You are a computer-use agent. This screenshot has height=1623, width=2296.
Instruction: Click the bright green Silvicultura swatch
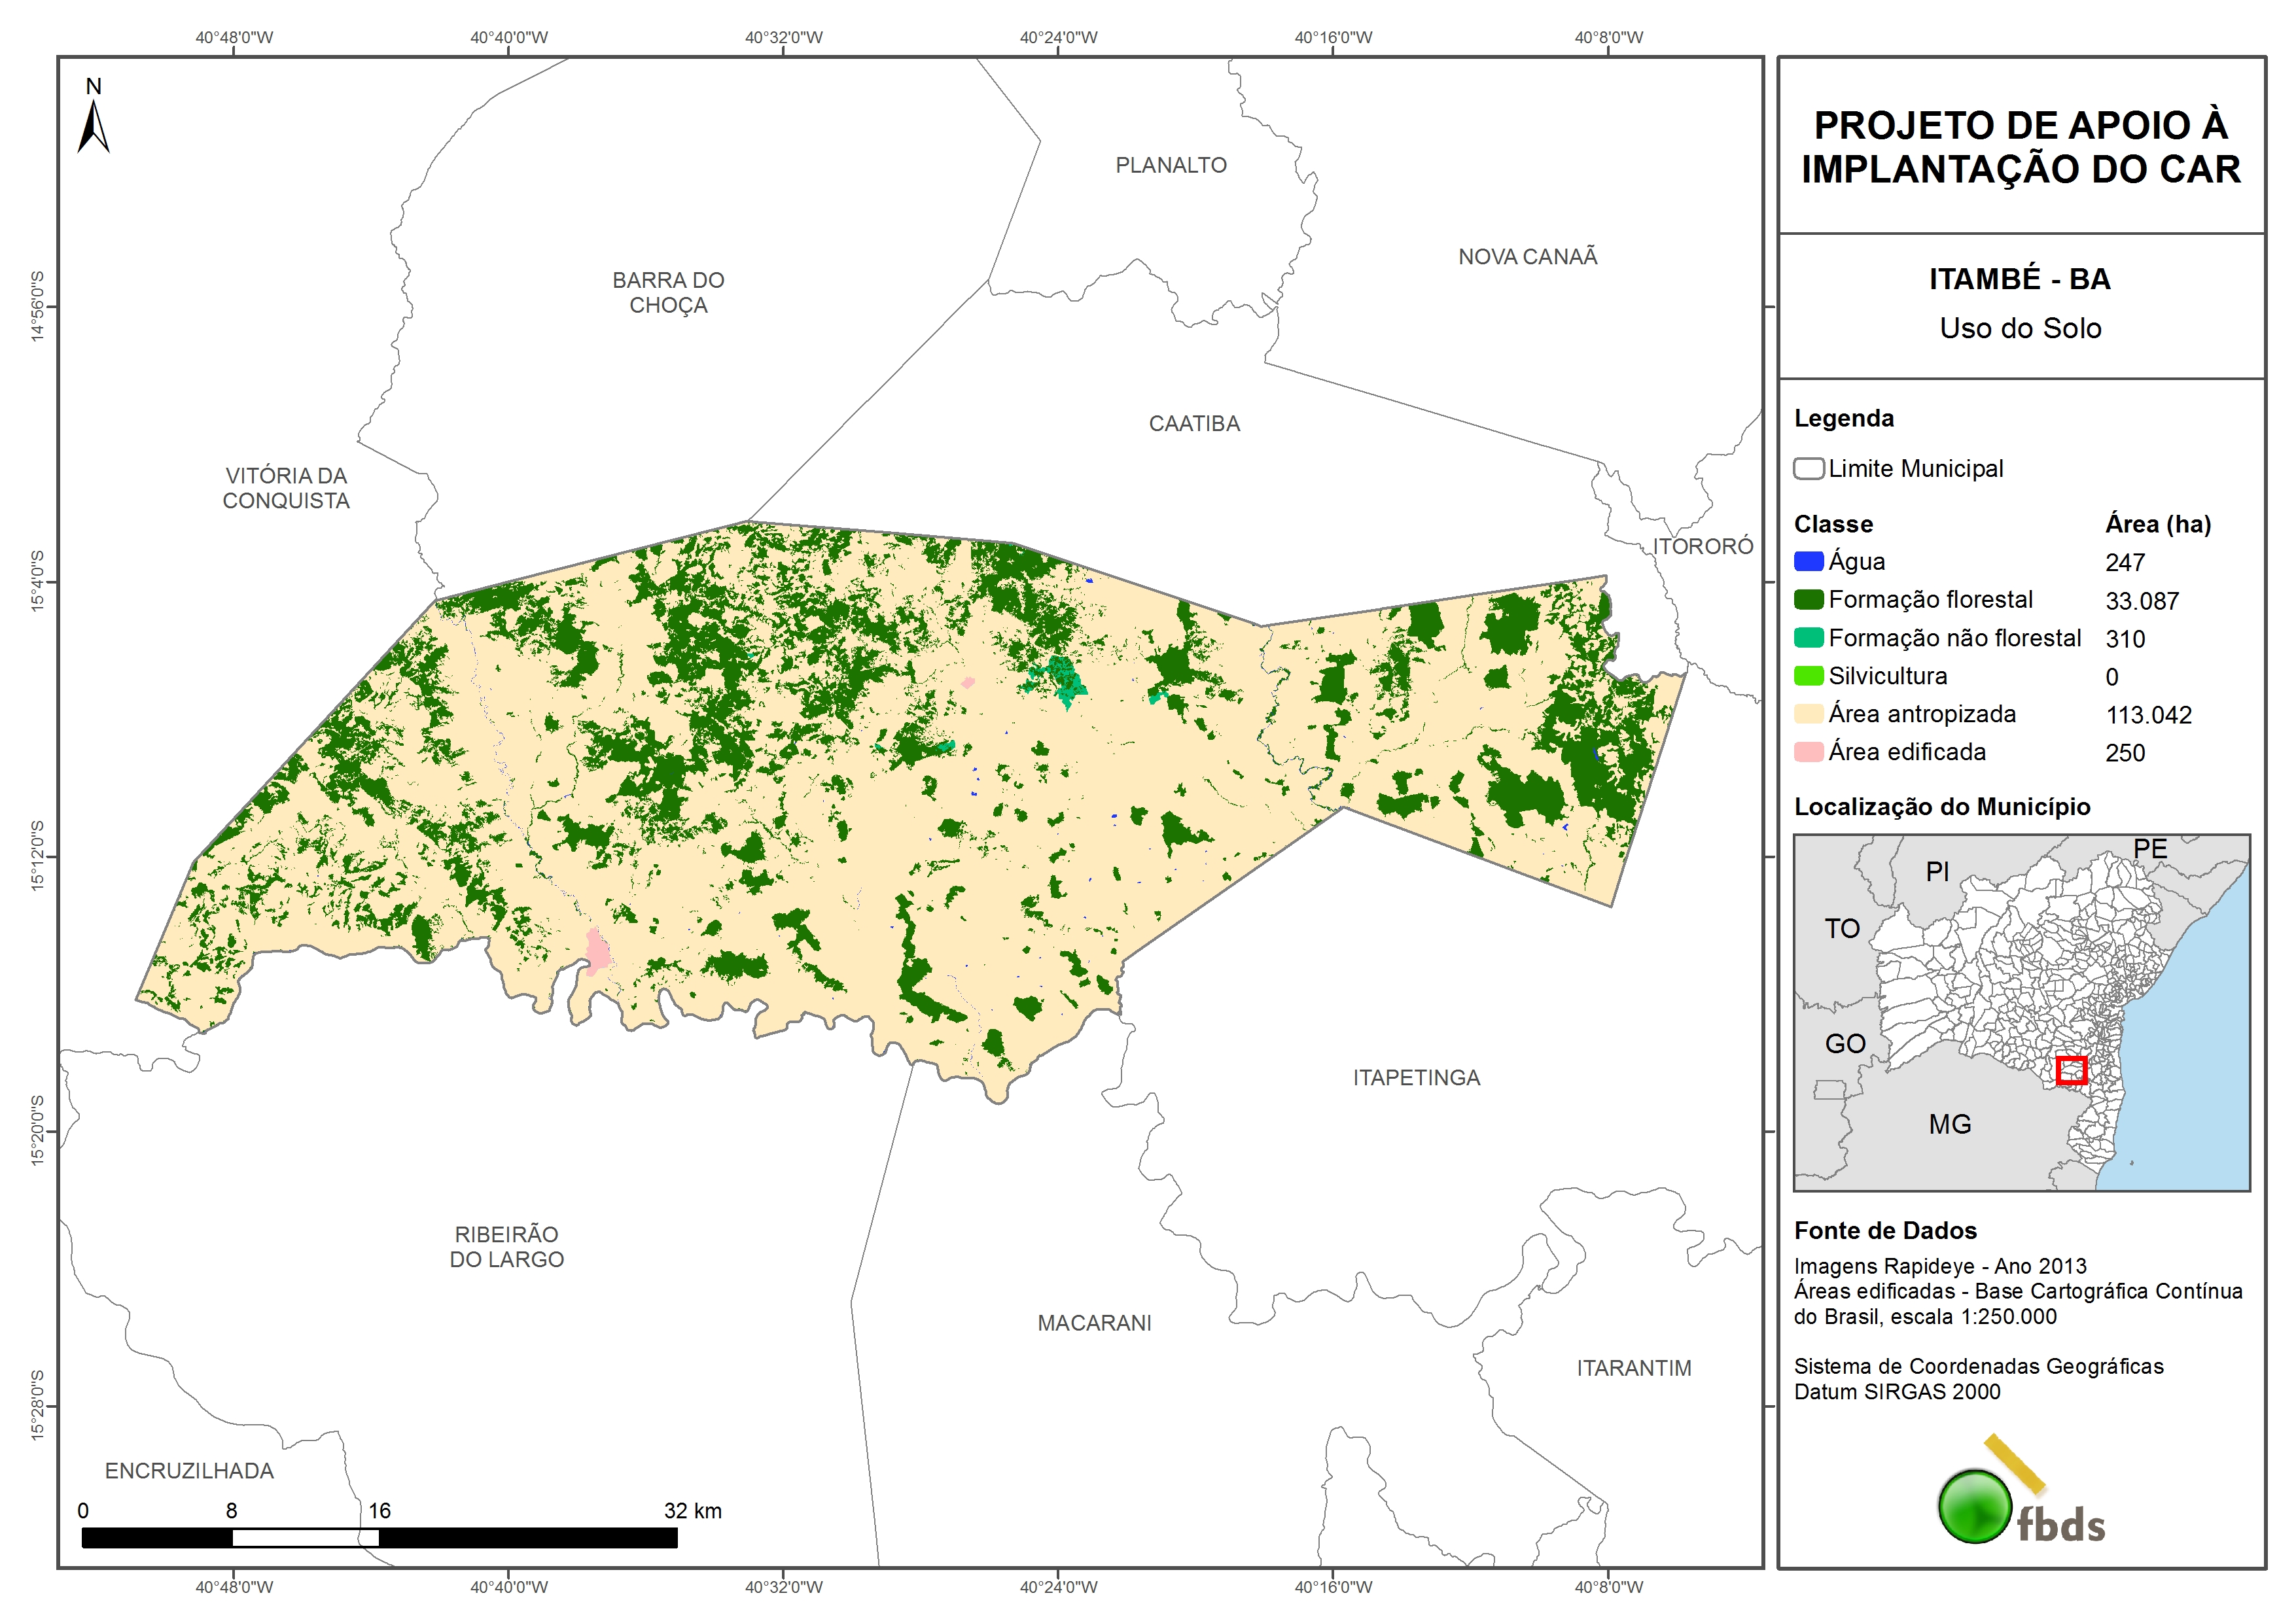[x=1808, y=676]
